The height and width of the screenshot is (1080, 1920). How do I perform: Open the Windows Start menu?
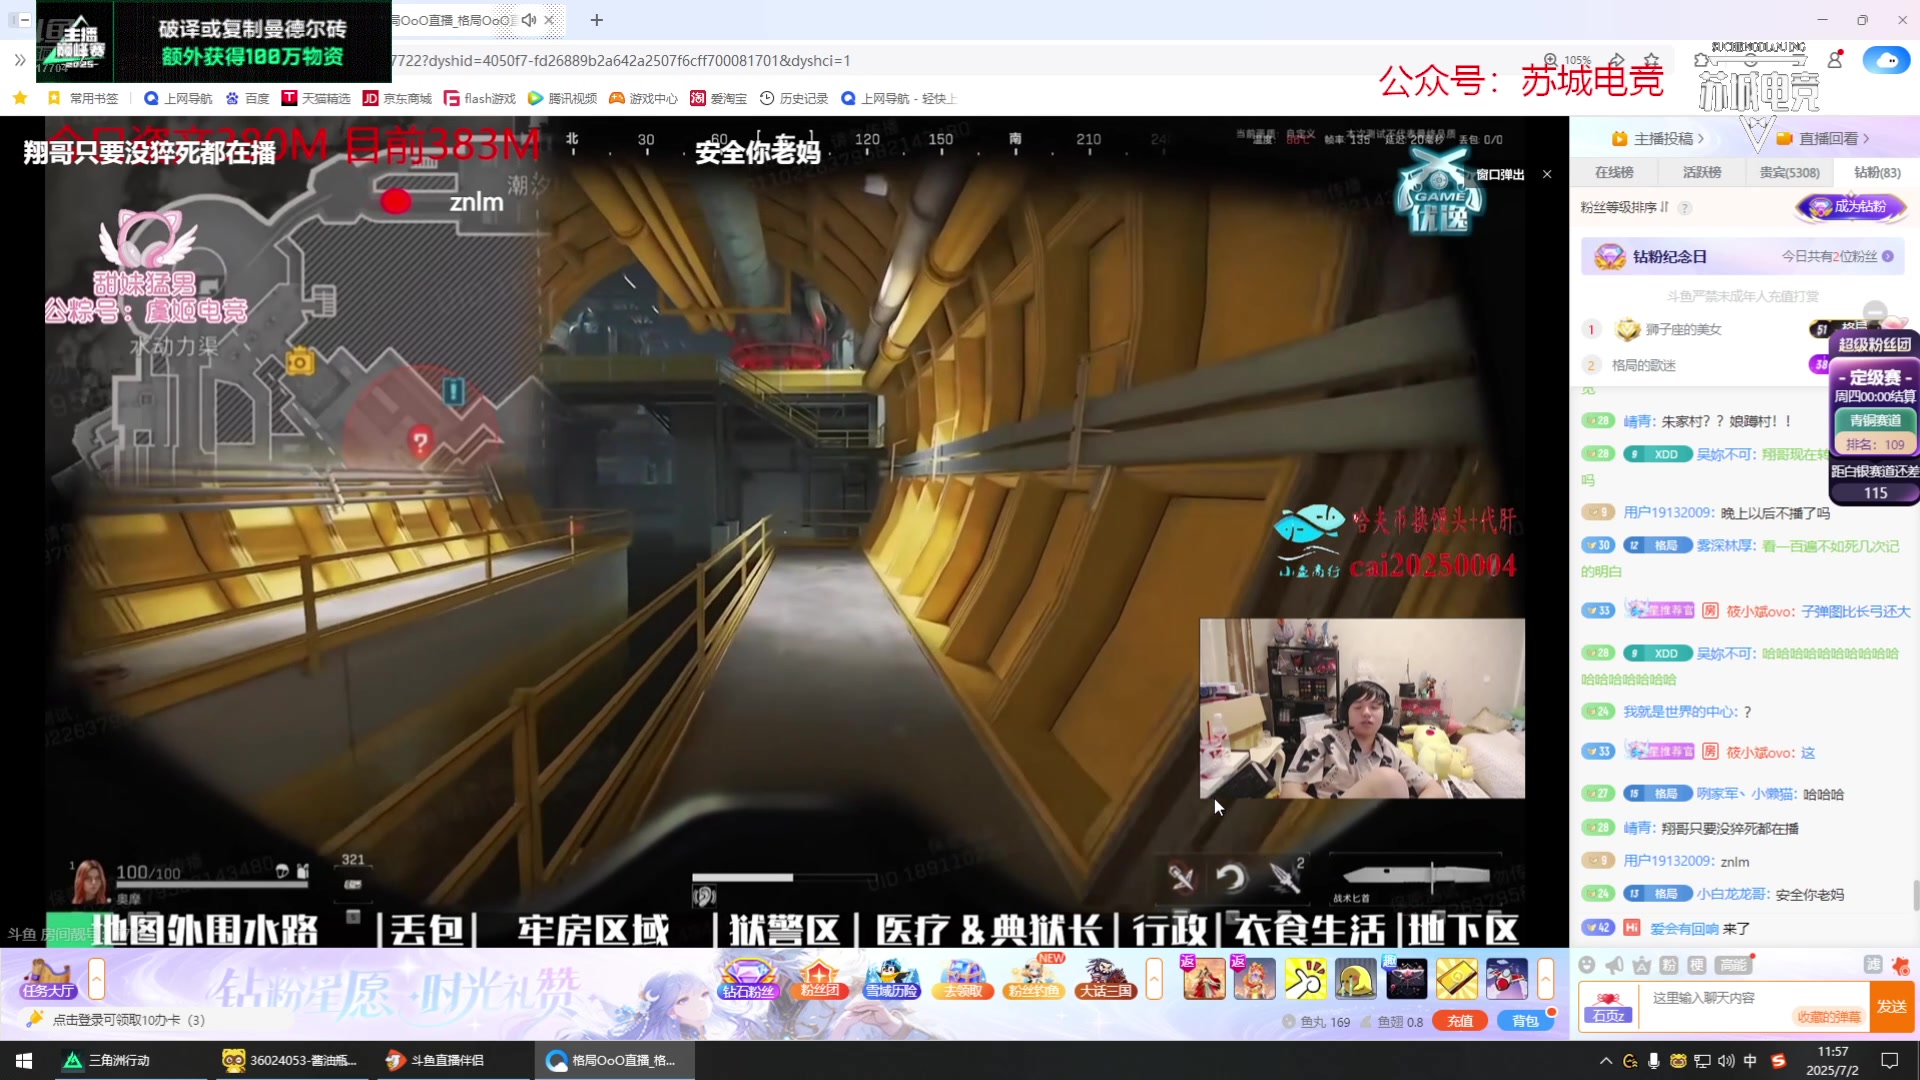click(x=24, y=1060)
